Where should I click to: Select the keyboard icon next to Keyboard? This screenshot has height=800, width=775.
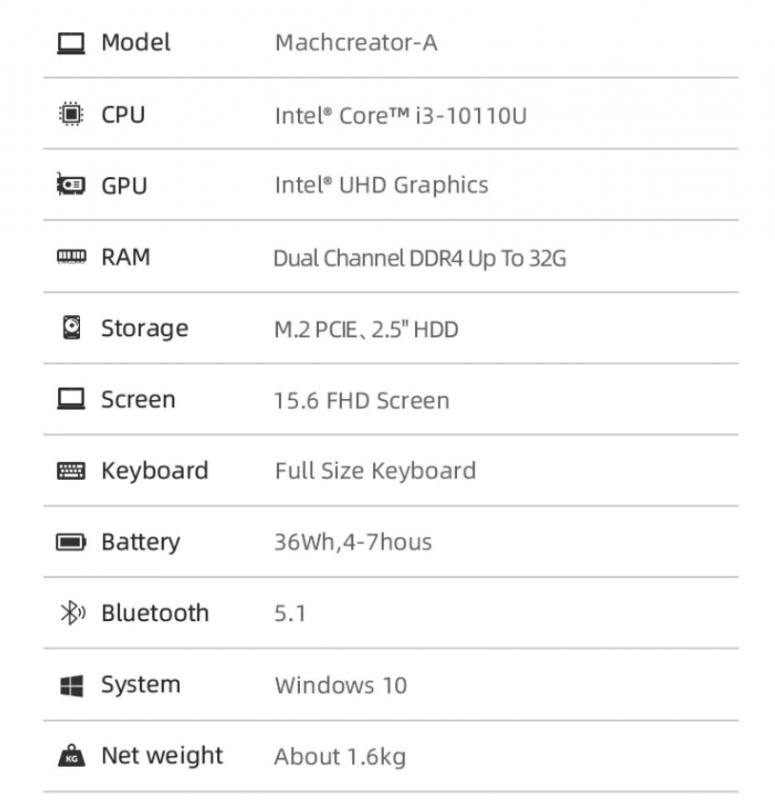(x=71, y=470)
